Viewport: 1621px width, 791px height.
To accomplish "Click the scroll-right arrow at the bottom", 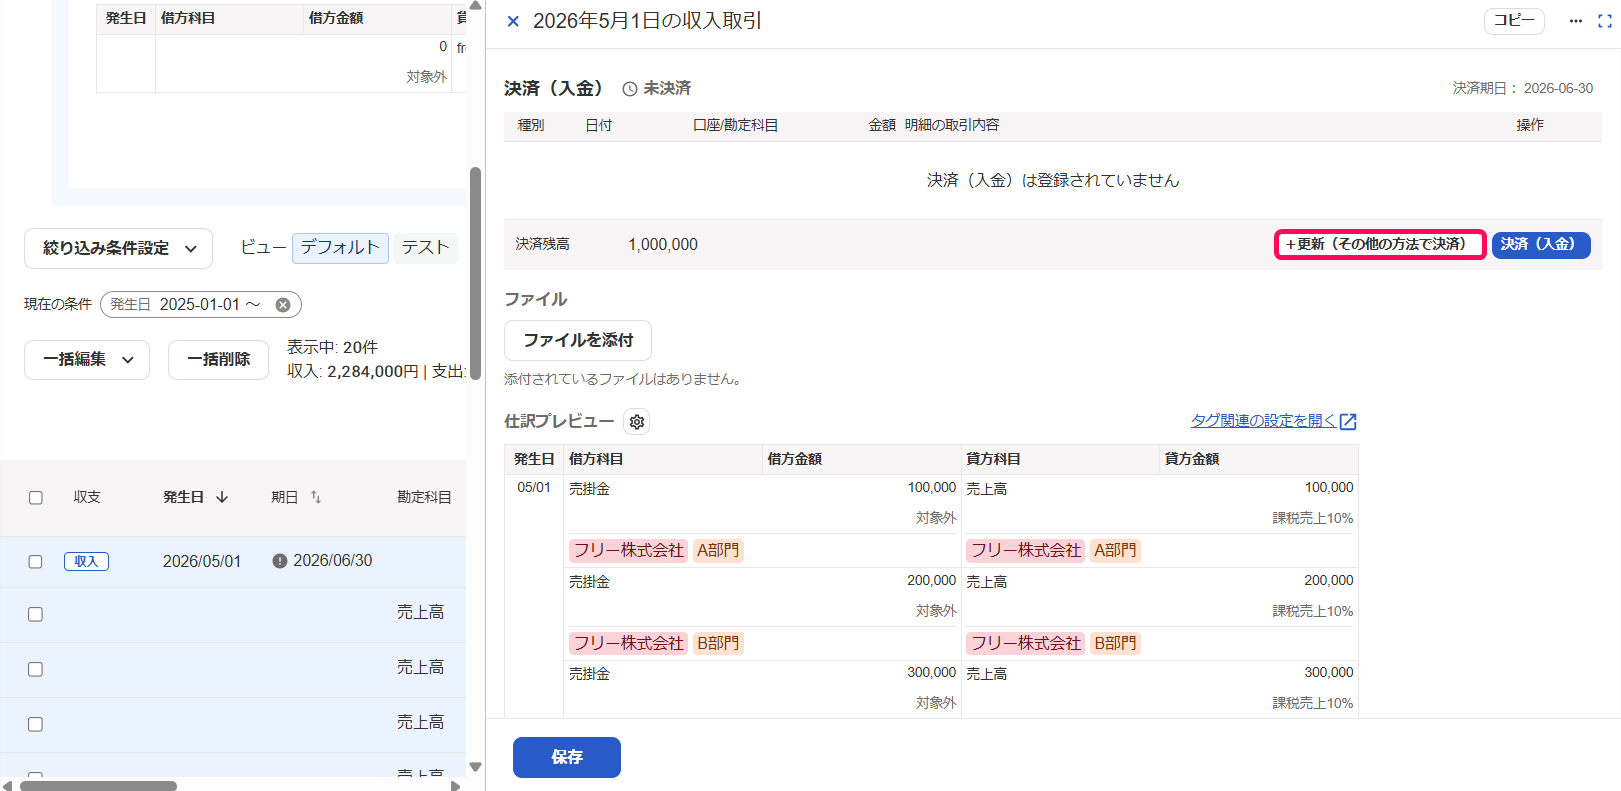I will click(x=456, y=785).
